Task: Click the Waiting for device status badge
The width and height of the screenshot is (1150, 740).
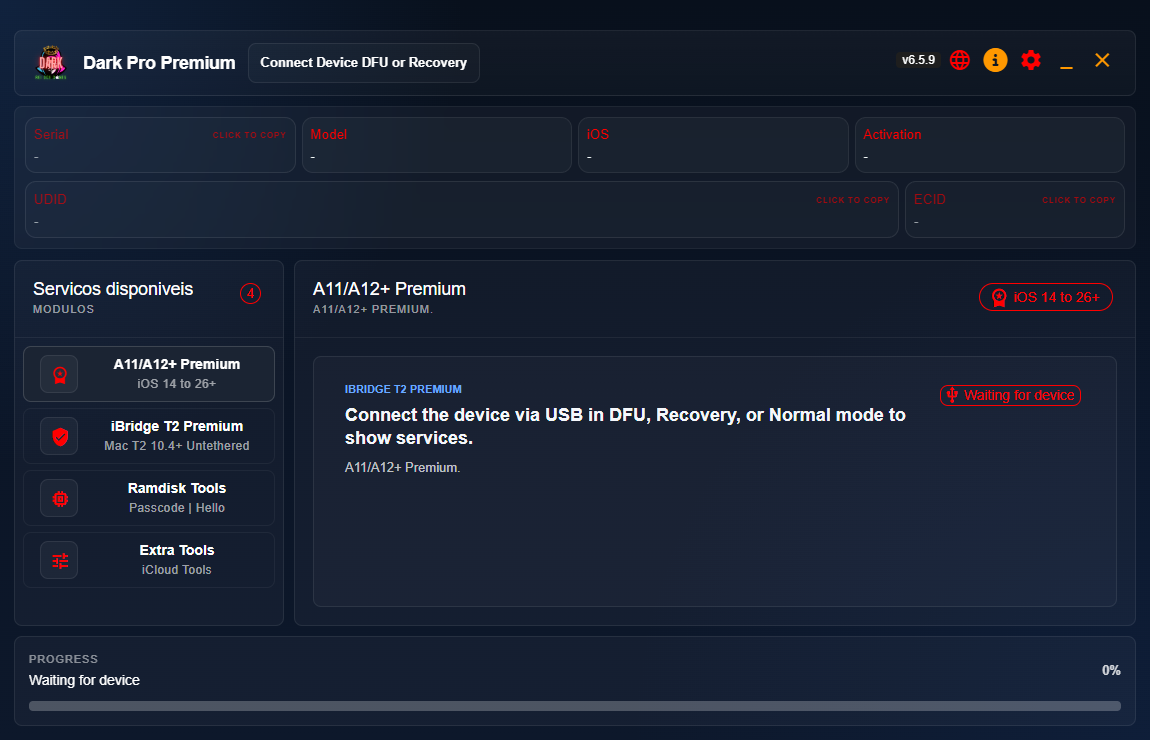Action: [1010, 395]
